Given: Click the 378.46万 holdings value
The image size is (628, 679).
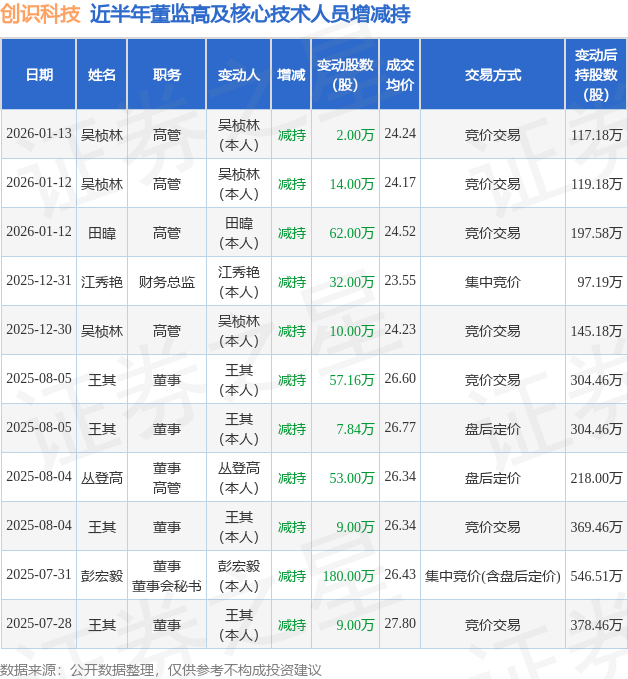Looking at the screenshot, I should [x=596, y=625].
